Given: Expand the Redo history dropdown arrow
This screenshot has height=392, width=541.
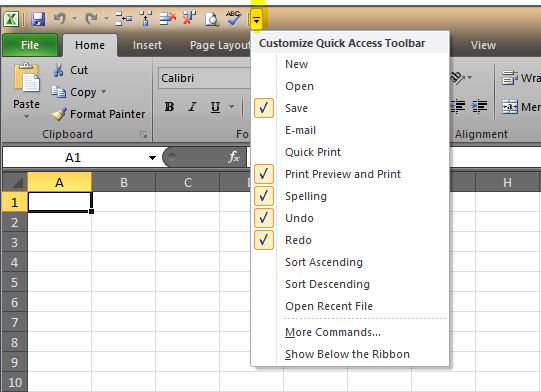Looking at the screenshot, I should pyautogui.click(x=106, y=18).
